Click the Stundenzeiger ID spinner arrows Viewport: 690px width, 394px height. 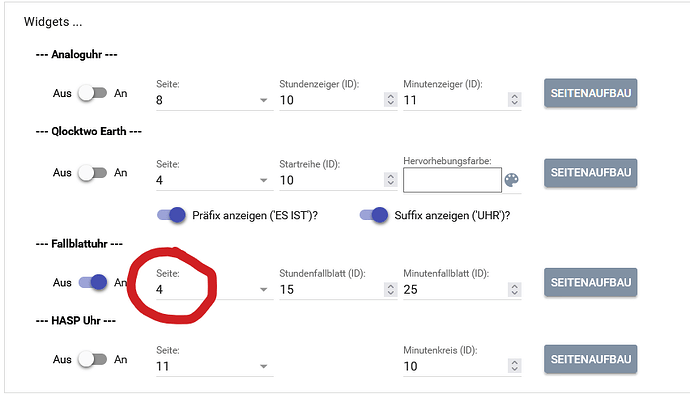click(x=390, y=99)
